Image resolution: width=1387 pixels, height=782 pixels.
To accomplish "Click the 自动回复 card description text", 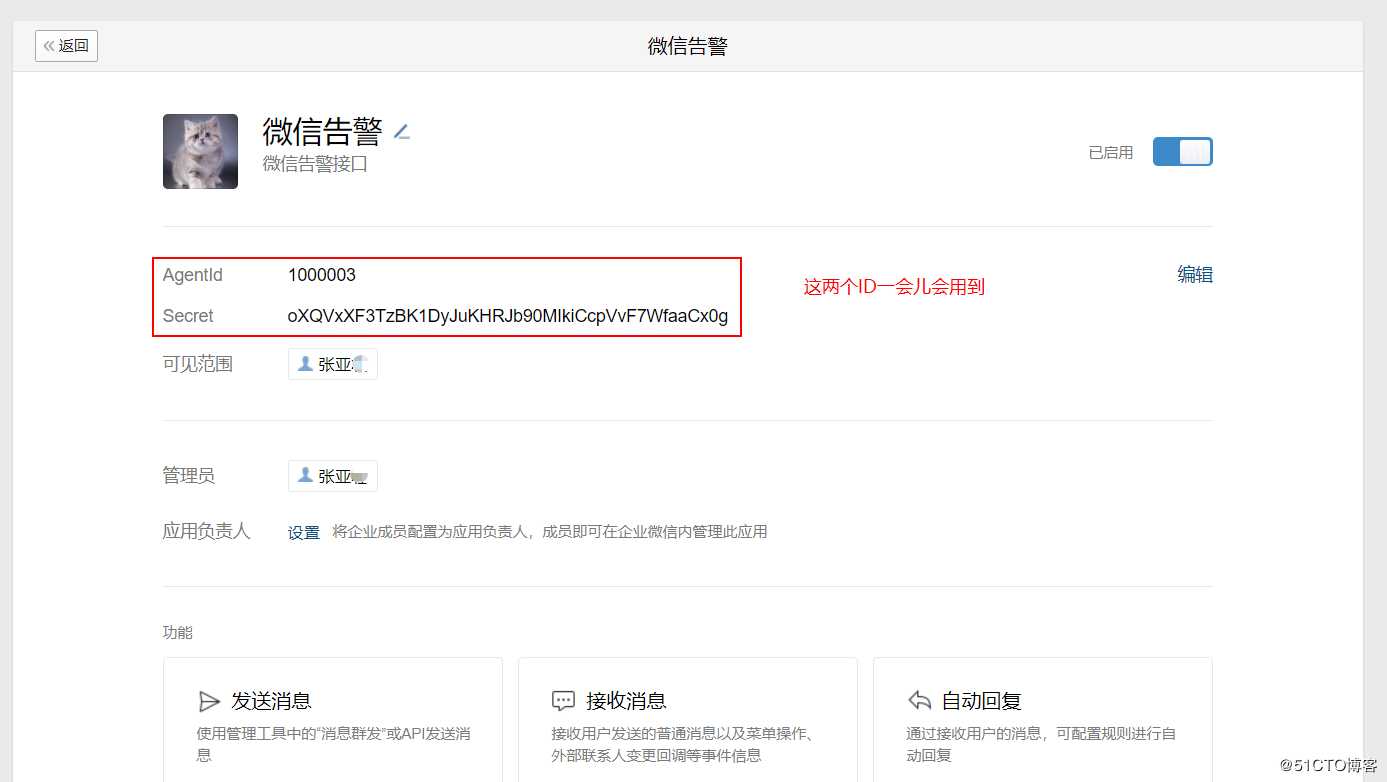I will click(1041, 744).
